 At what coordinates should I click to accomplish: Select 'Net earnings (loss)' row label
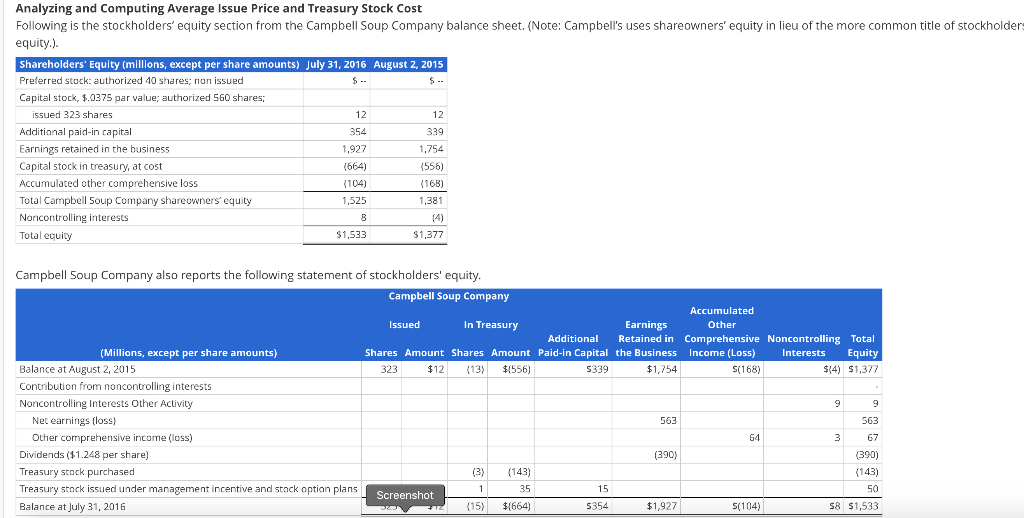[74, 420]
